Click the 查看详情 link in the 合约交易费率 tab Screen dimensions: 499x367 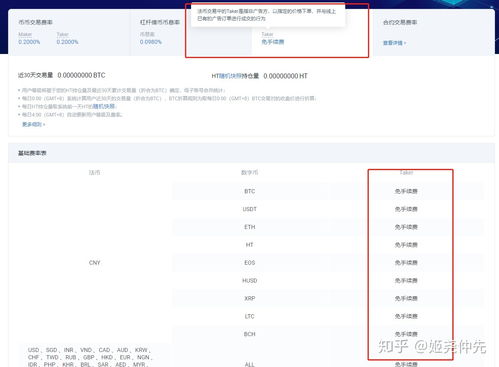(394, 43)
